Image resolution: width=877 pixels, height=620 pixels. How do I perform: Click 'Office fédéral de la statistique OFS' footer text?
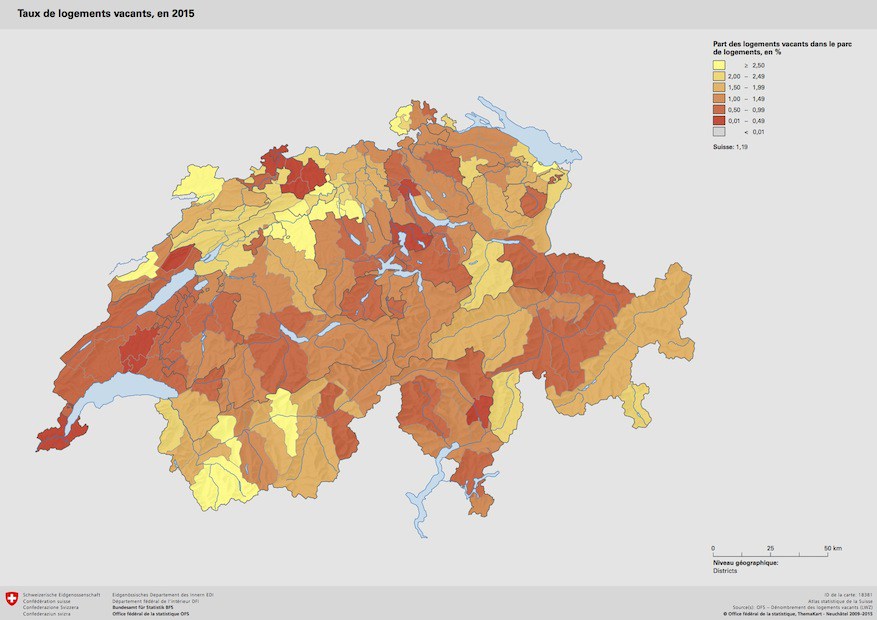(151, 613)
